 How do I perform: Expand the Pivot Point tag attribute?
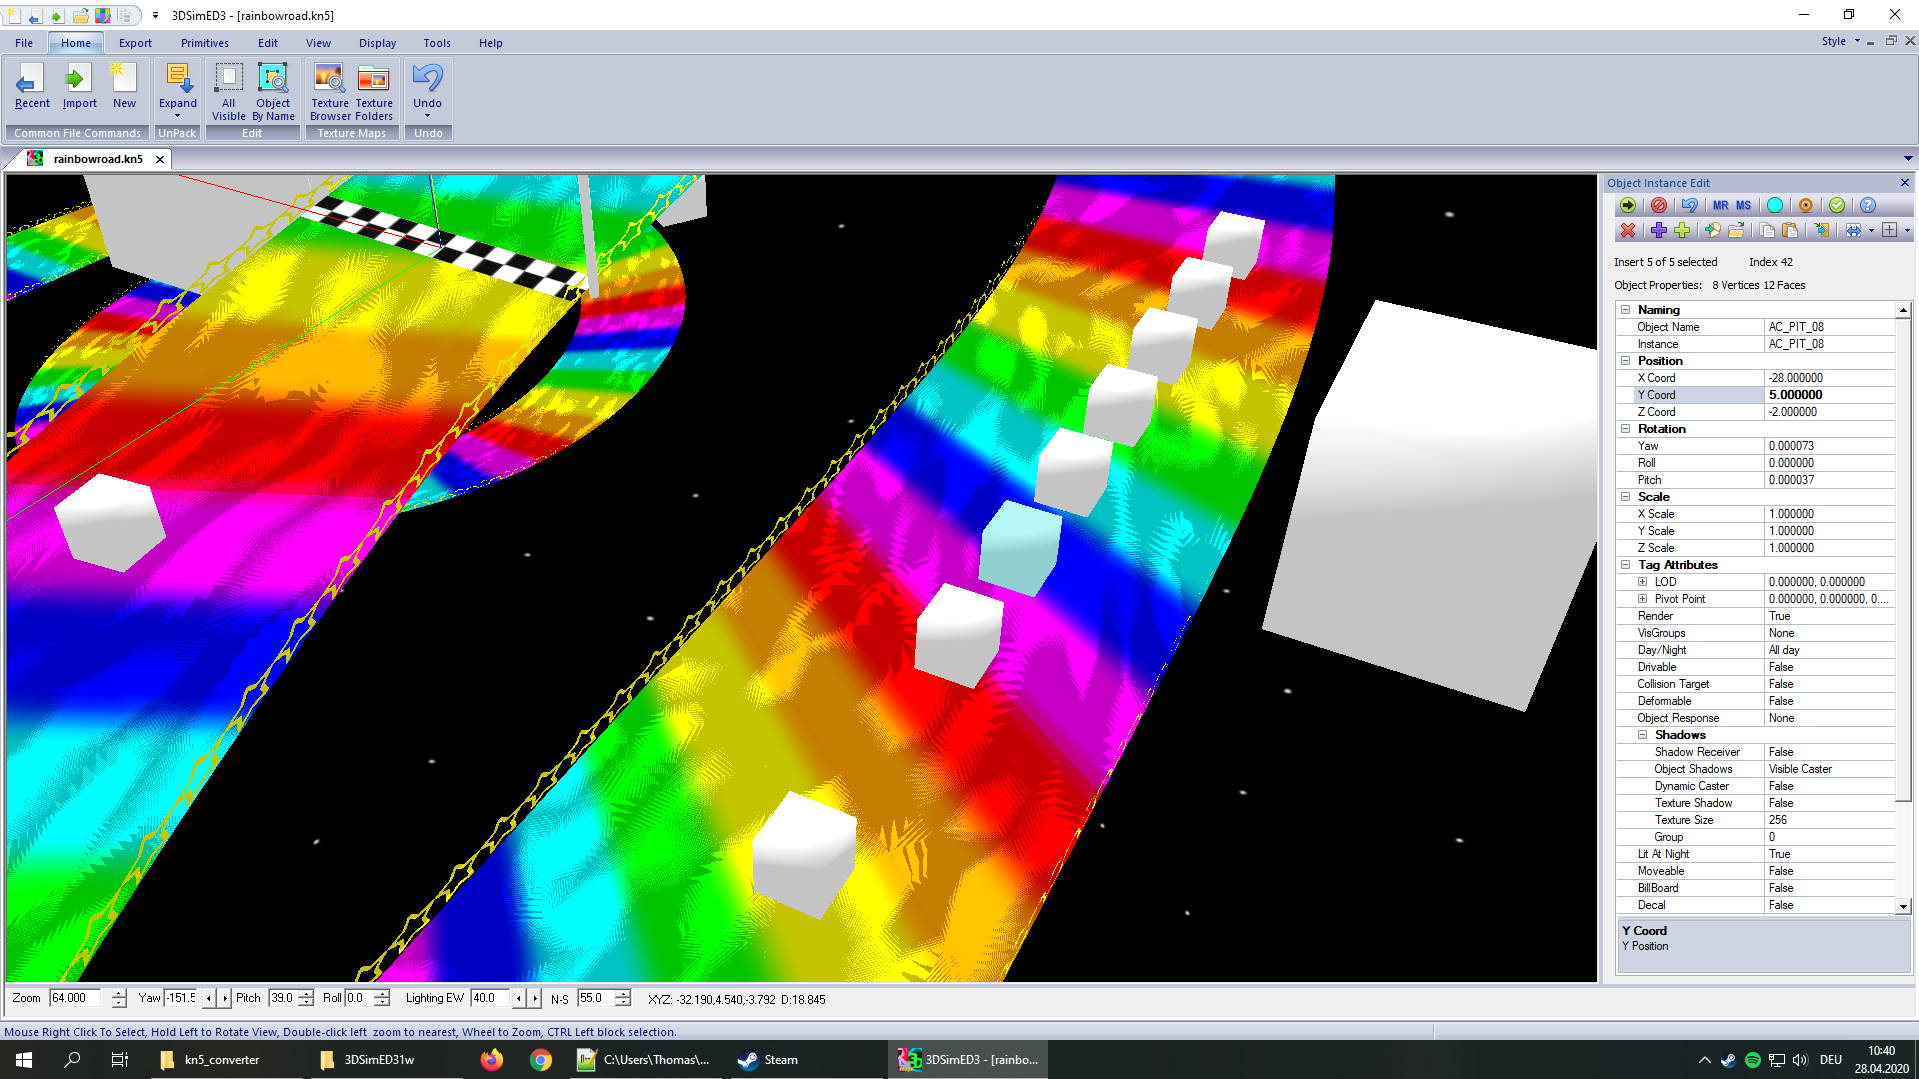coord(1642,599)
